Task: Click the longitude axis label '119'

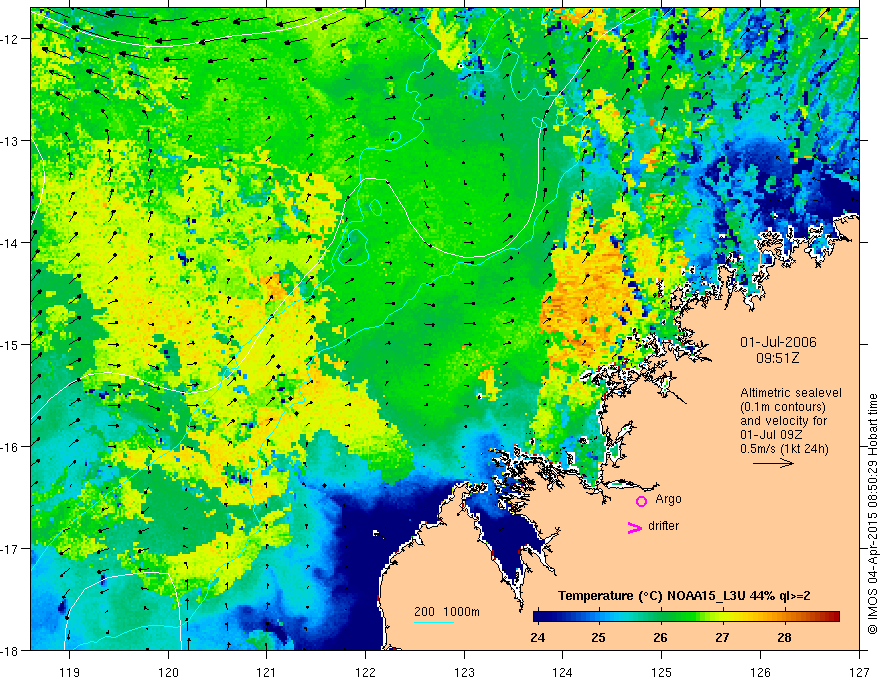Action: point(69,673)
